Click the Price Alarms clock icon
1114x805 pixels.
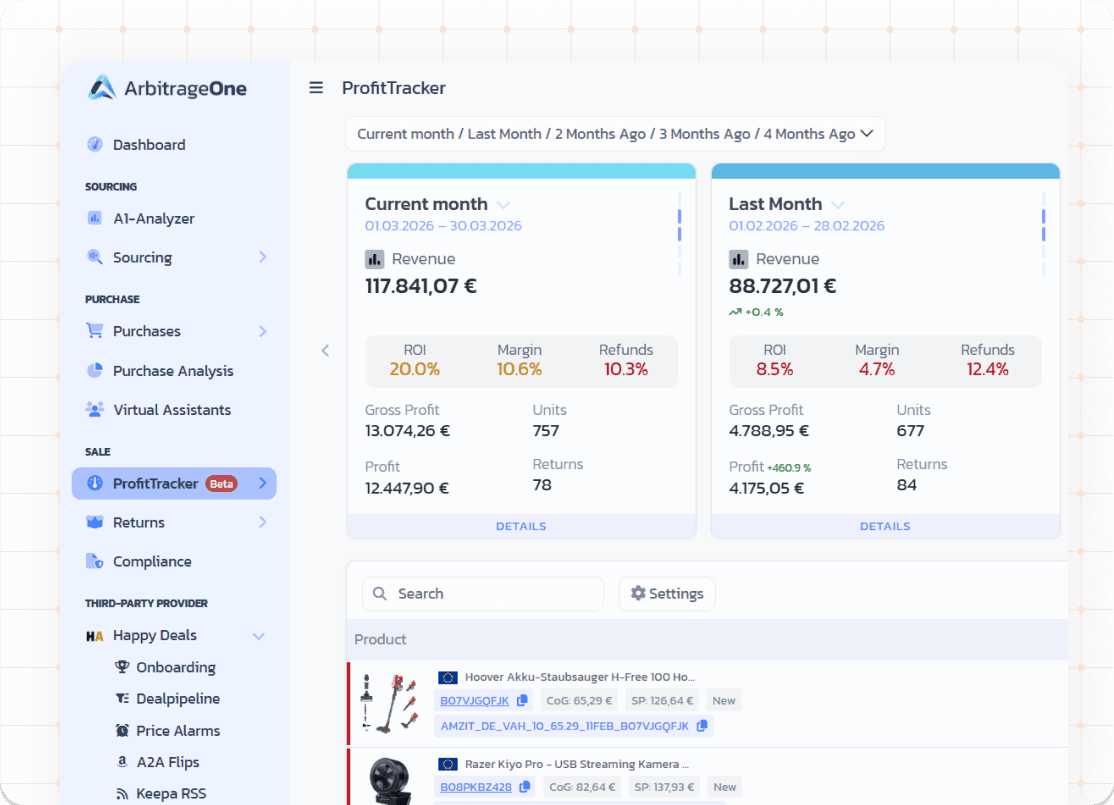(122, 730)
